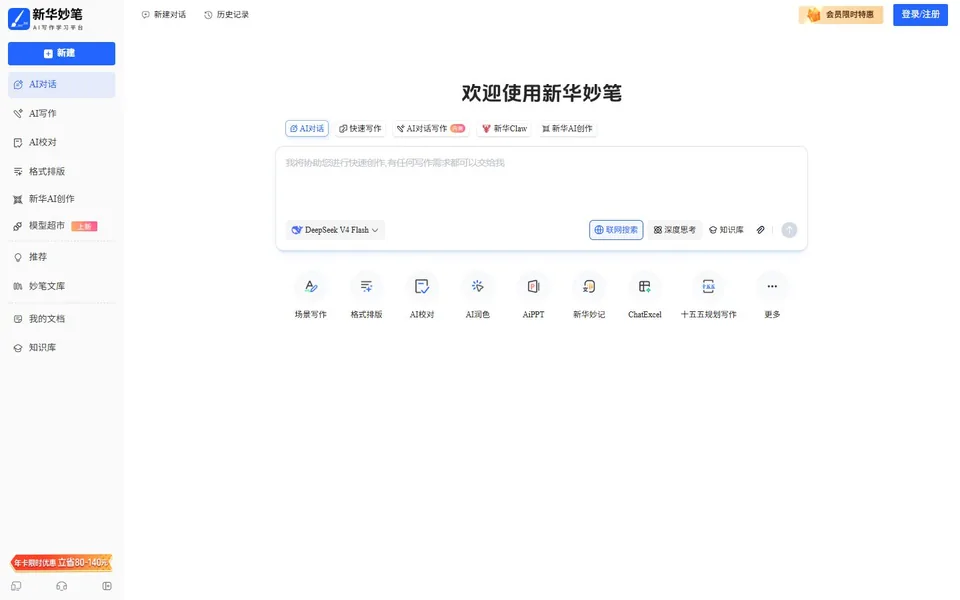Viewport: 960px width, 600px height.
Task: Open 推荐 in the sidebar
Action: click(61, 257)
